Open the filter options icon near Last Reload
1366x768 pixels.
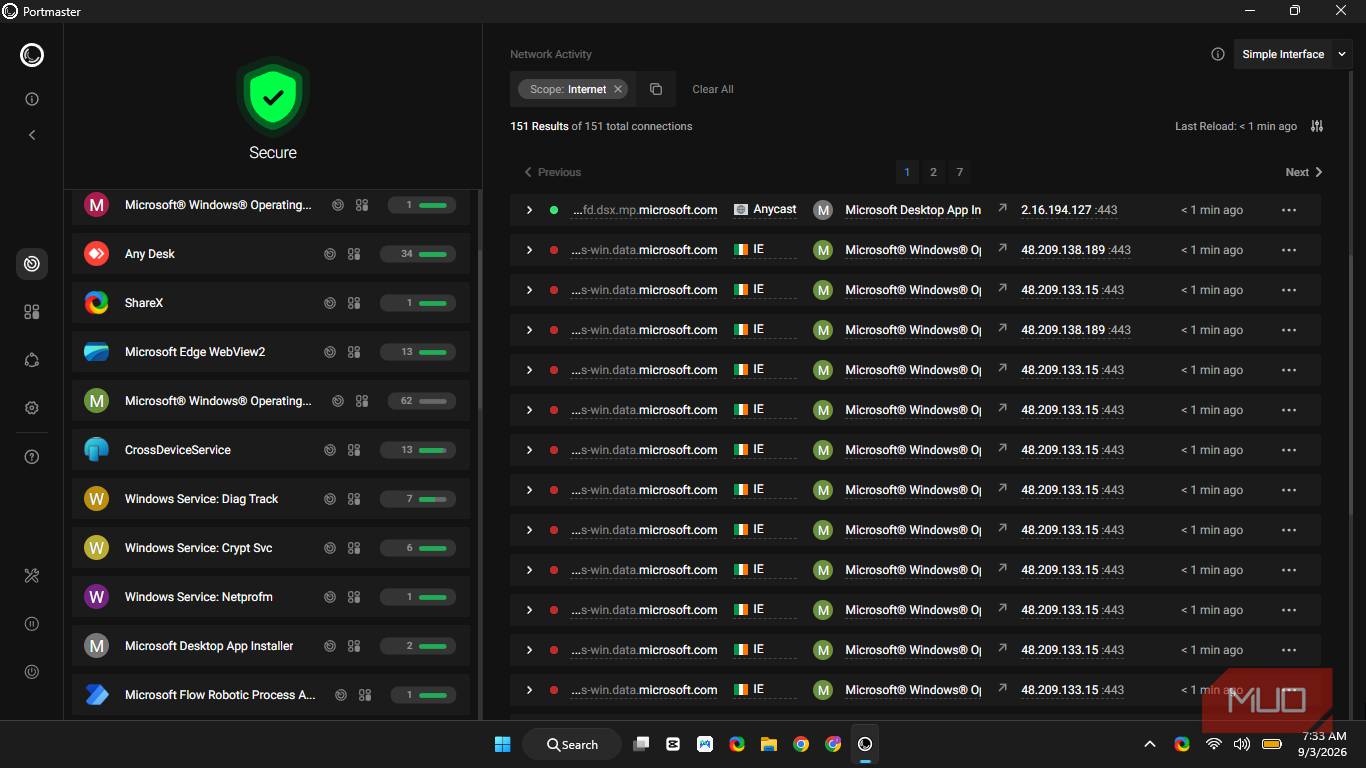[x=1317, y=126]
